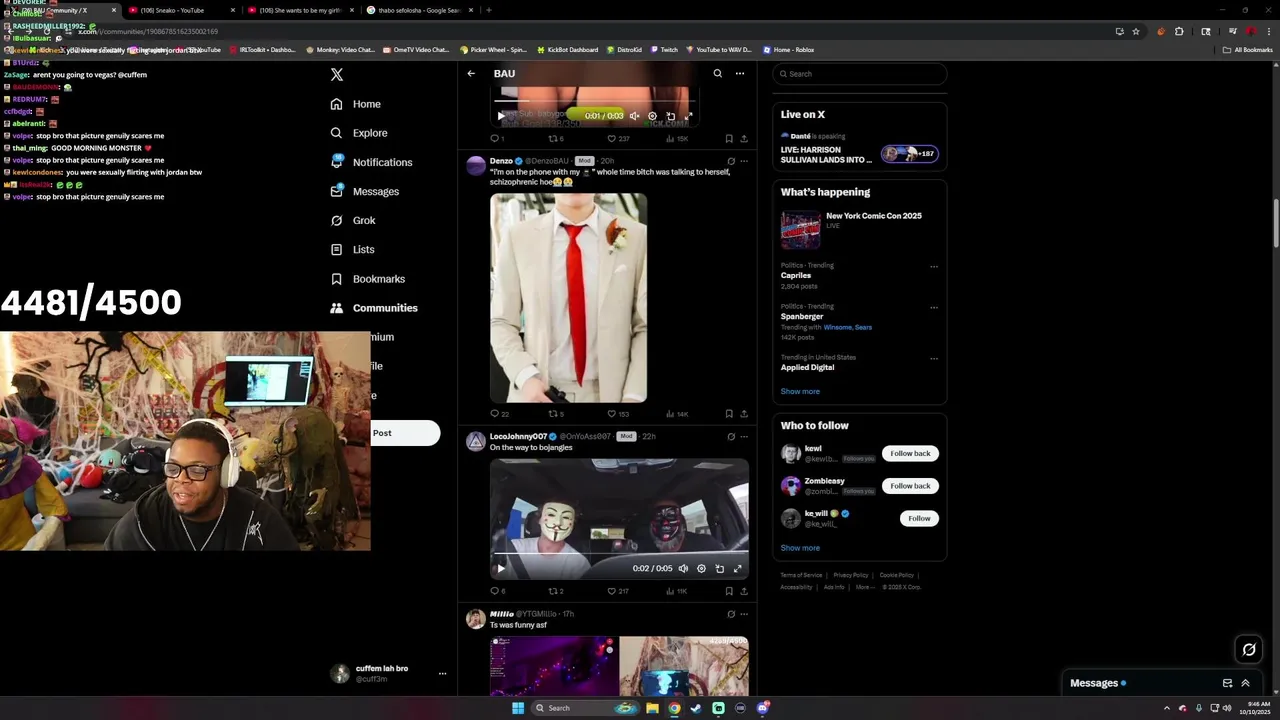The width and height of the screenshot is (1280, 720).
Task: Click Grok explain icon on LocoJohnny007's post
Action: [731, 437]
